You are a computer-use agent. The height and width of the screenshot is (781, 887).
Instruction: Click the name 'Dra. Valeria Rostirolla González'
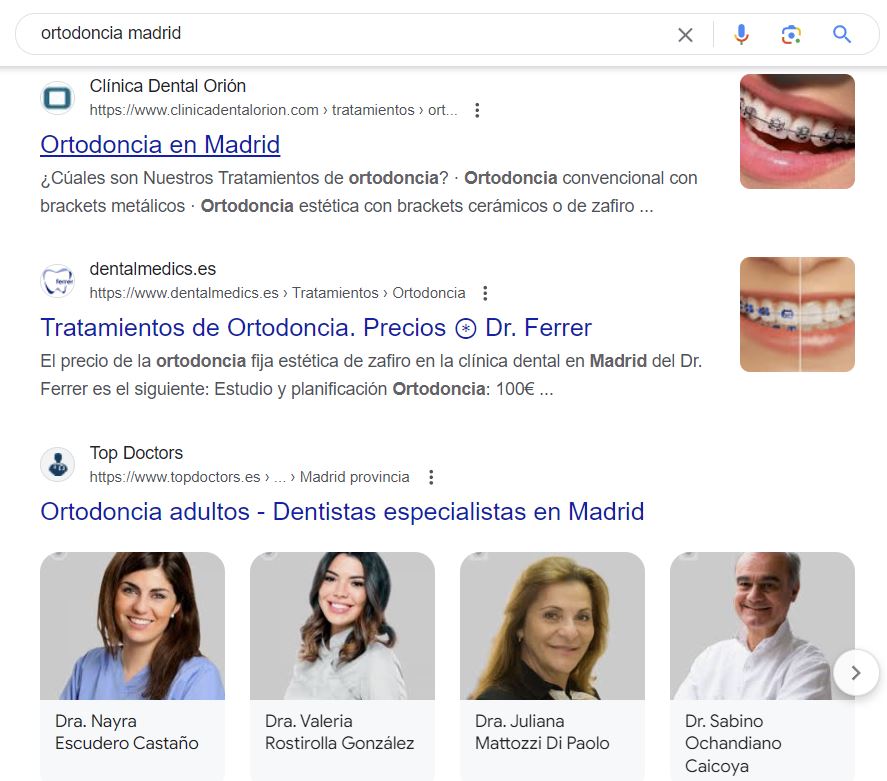[339, 732]
